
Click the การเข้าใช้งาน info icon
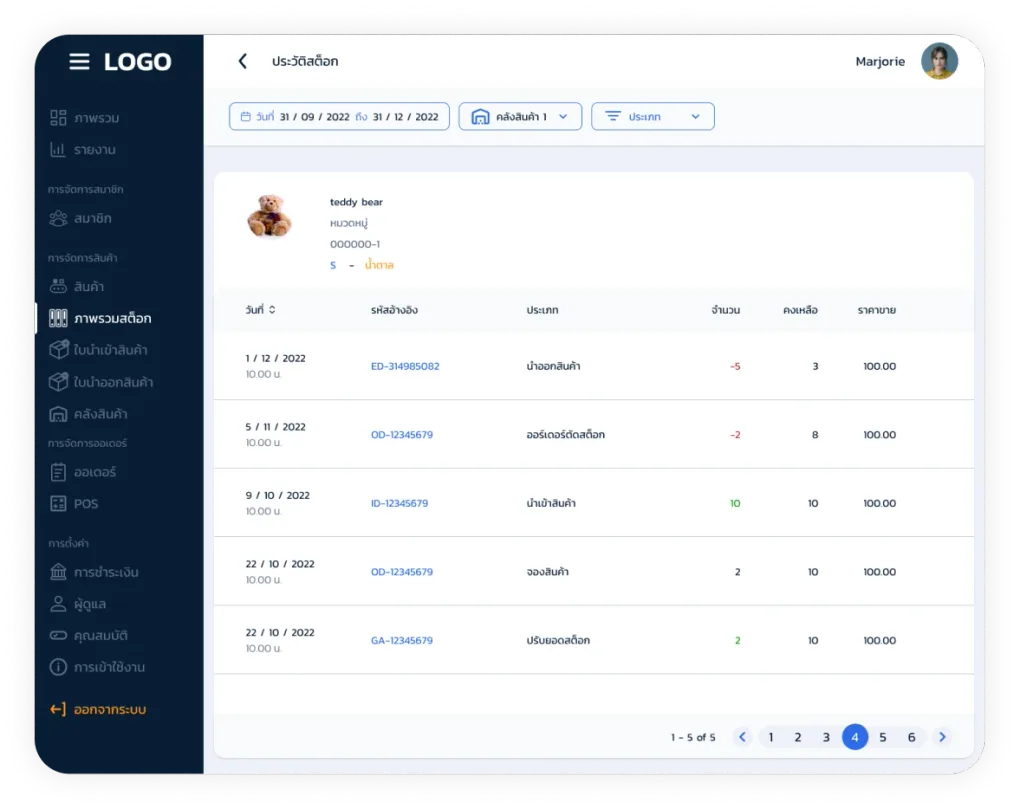click(x=58, y=667)
